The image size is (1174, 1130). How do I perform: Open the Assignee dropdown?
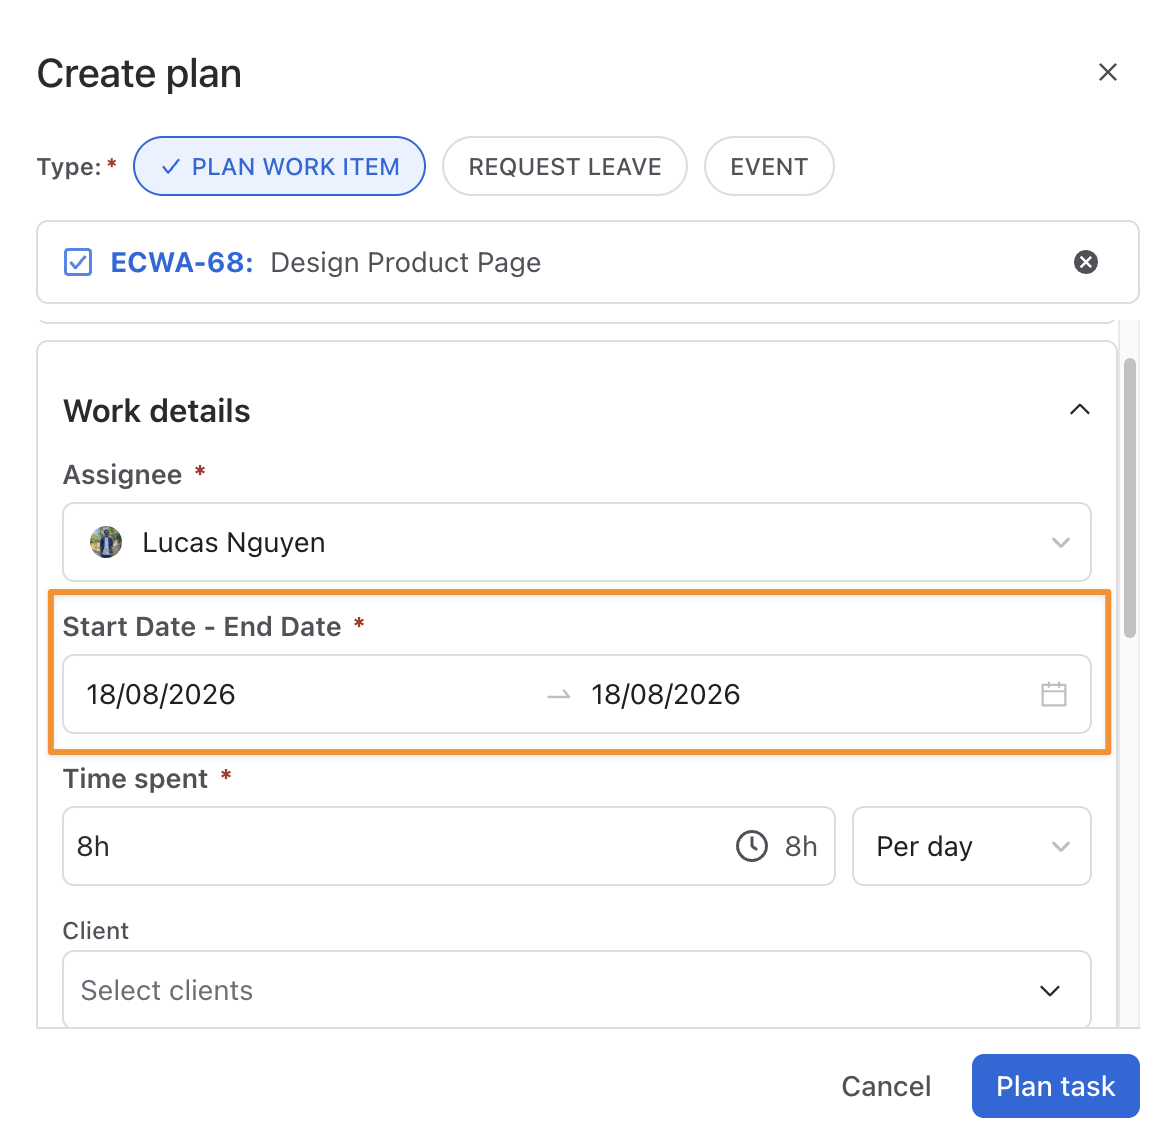(577, 542)
